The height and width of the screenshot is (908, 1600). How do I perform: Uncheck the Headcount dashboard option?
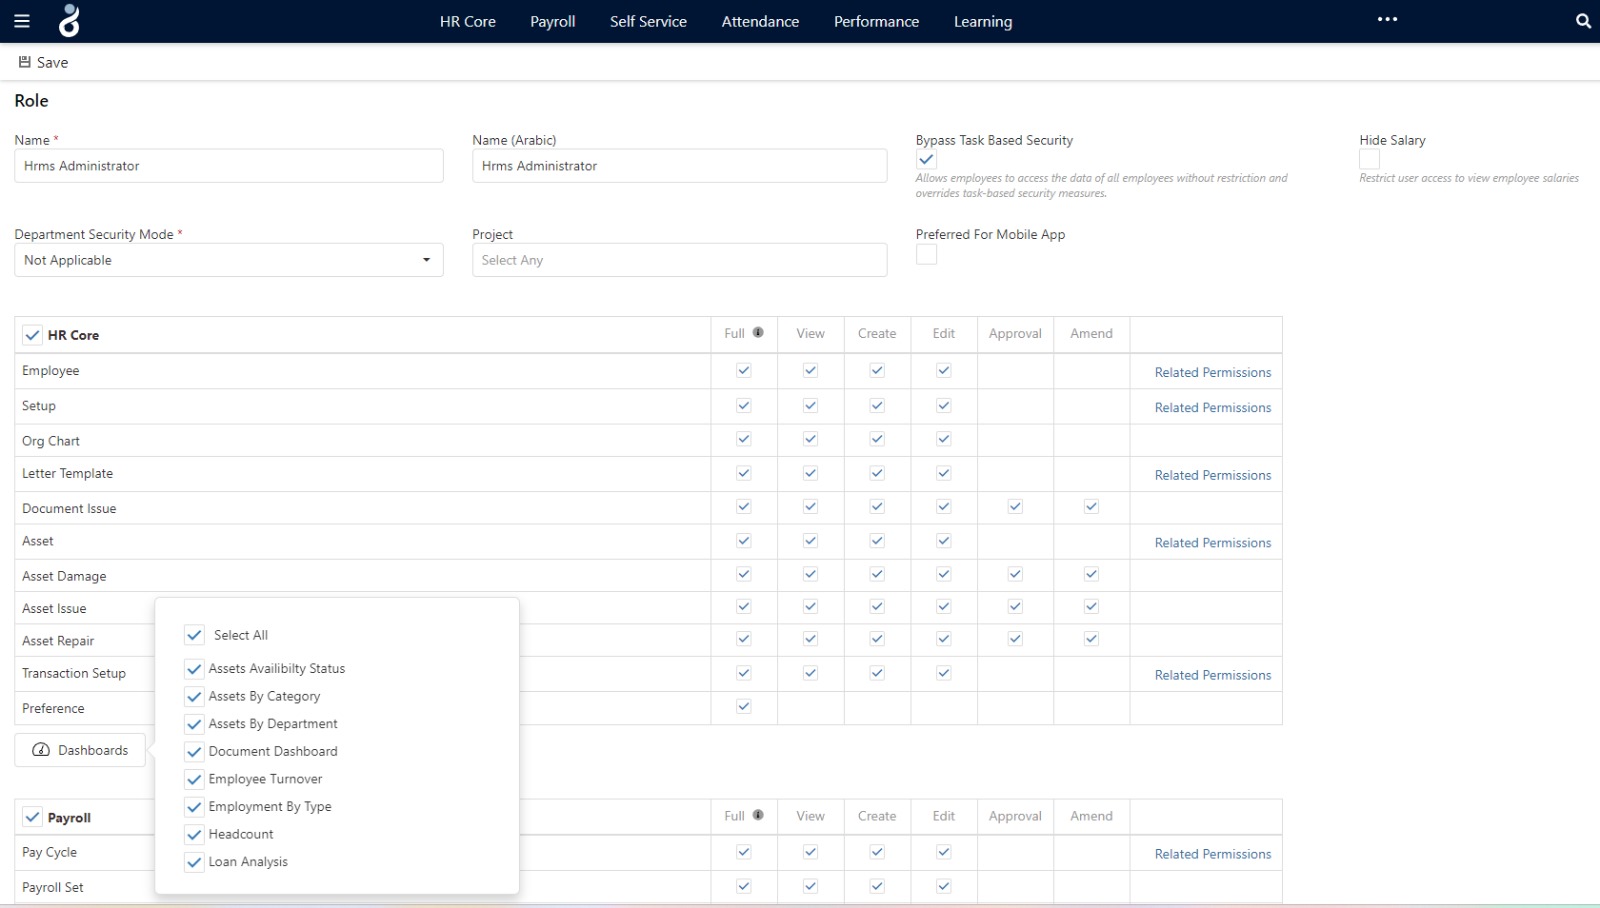pyautogui.click(x=194, y=834)
